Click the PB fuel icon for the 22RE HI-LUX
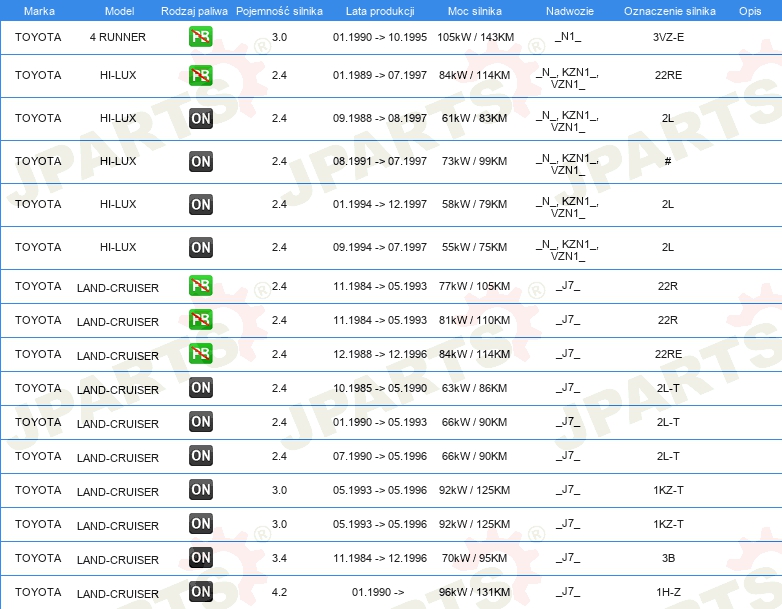 (200, 76)
